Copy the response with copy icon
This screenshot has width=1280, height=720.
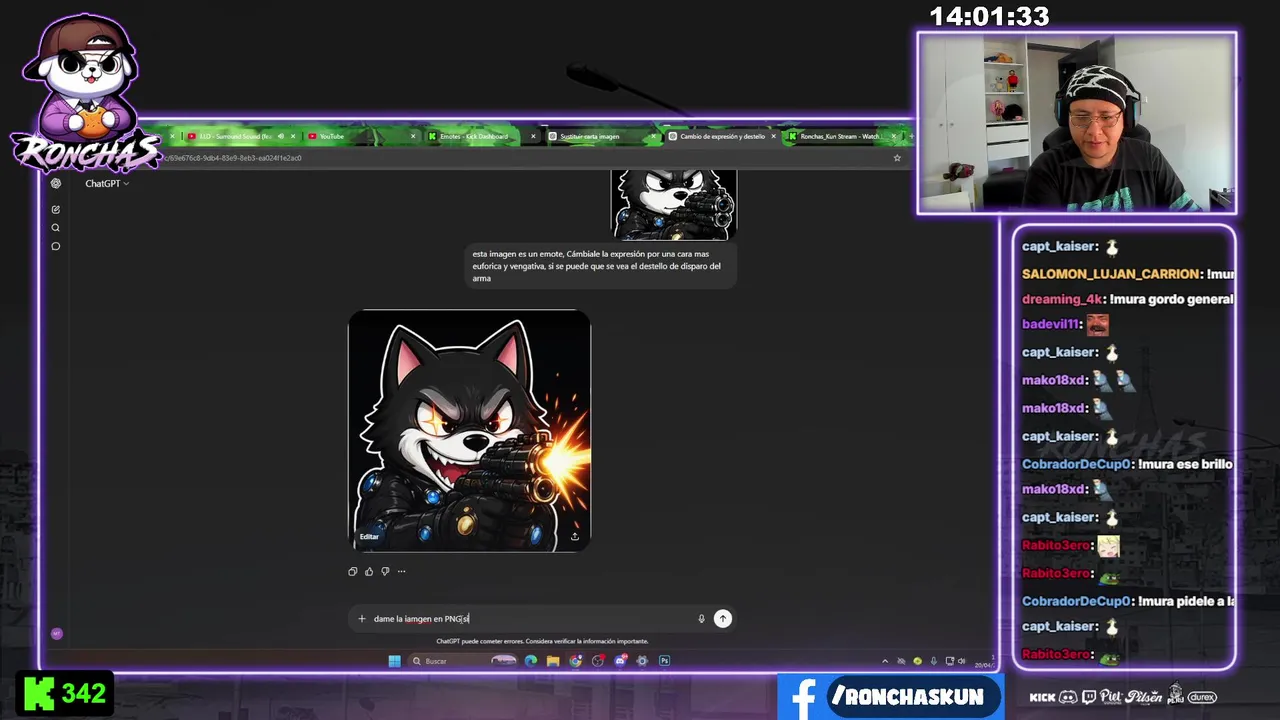(352, 571)
